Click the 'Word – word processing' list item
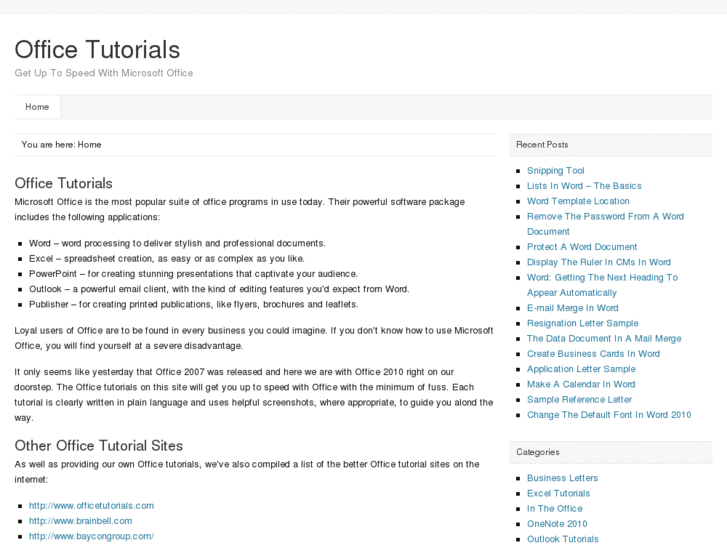The height and width of the screenshot is (545, 727). [177, 244]
